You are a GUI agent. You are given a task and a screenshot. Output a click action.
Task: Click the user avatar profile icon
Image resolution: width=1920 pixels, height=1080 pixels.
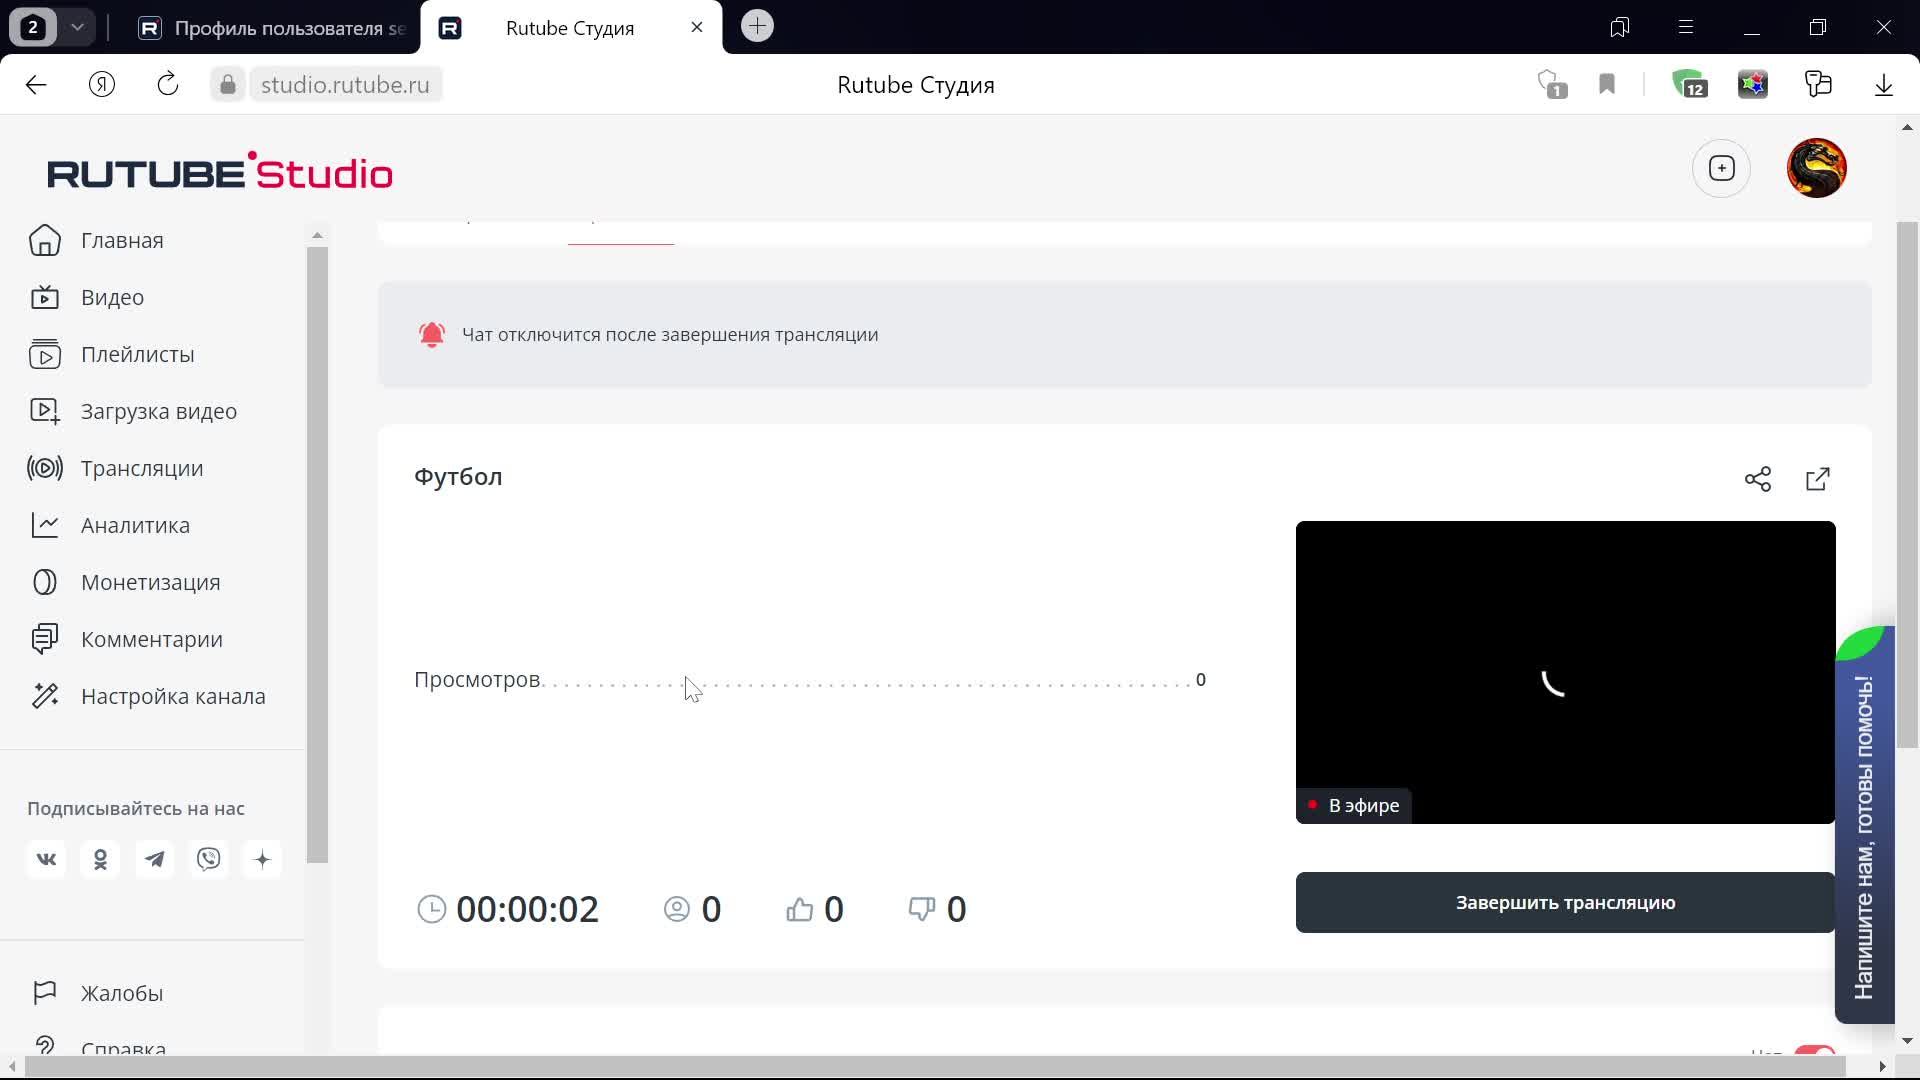pos(1816,168)
